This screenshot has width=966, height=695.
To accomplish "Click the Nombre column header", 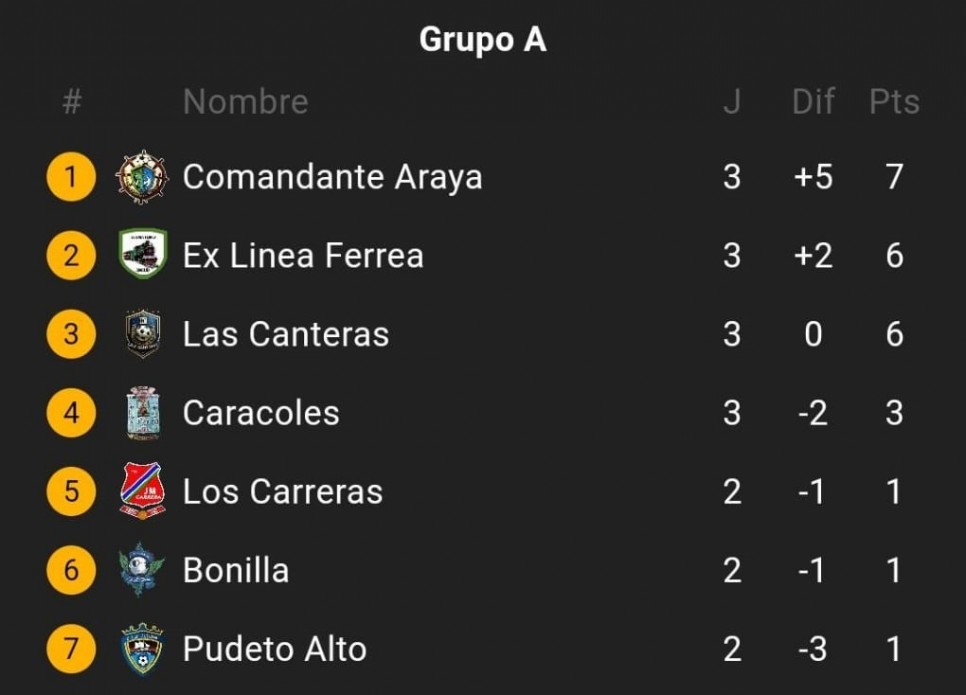I will pyautogui.click(x=245, y=102).
